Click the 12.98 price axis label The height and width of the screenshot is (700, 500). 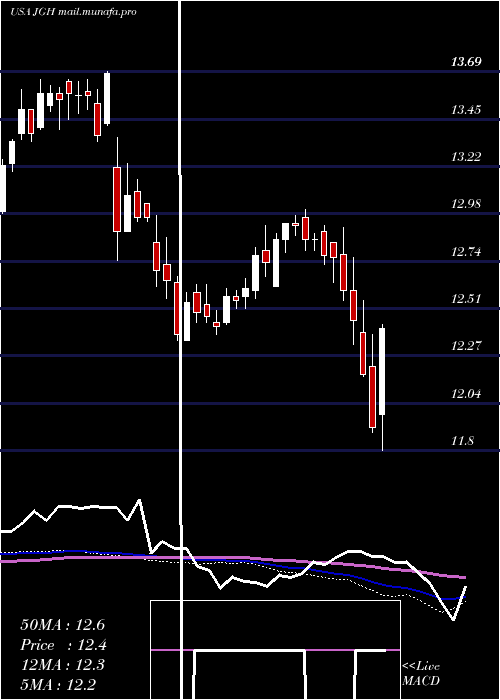[467, 204]
